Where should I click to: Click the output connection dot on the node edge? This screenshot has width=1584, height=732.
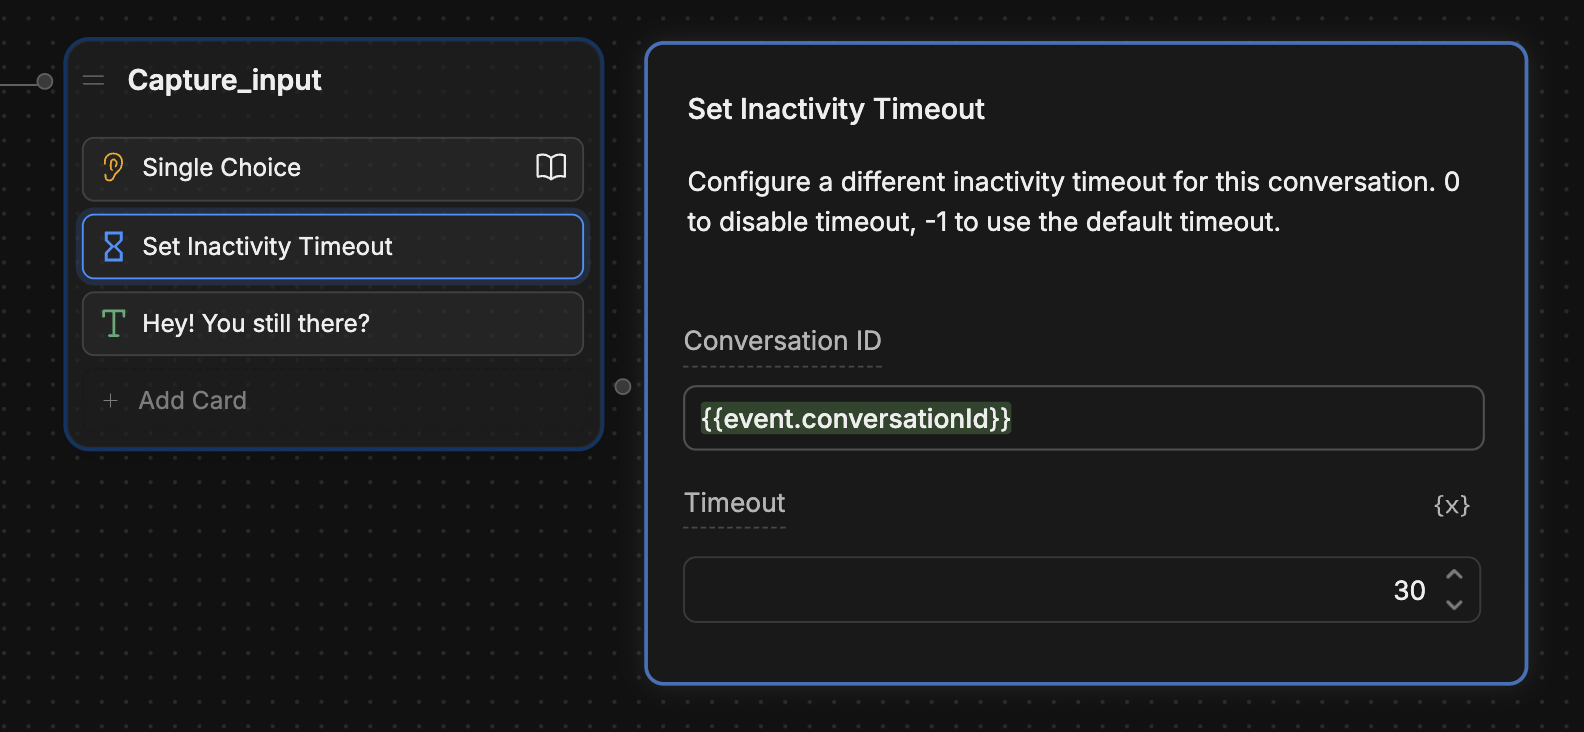[623, 386]
